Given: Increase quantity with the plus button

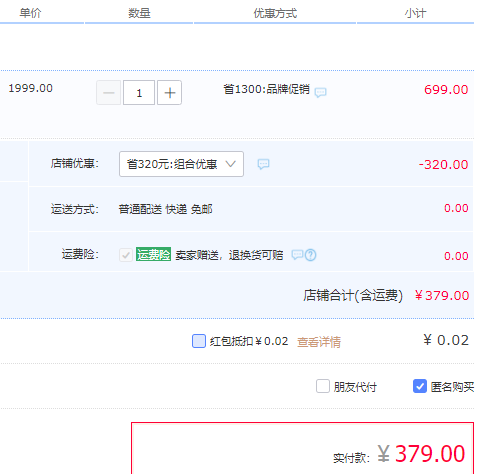Looking at the screenshot, I should pos(169,92).
